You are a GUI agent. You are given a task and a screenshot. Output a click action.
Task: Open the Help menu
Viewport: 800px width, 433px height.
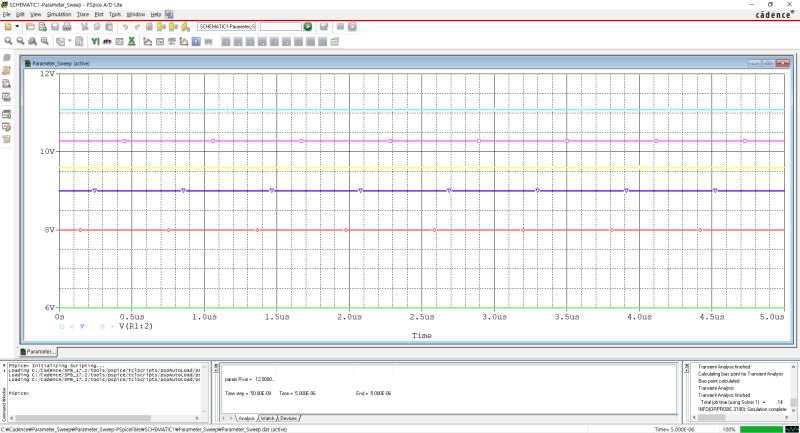tap(156, 14)
